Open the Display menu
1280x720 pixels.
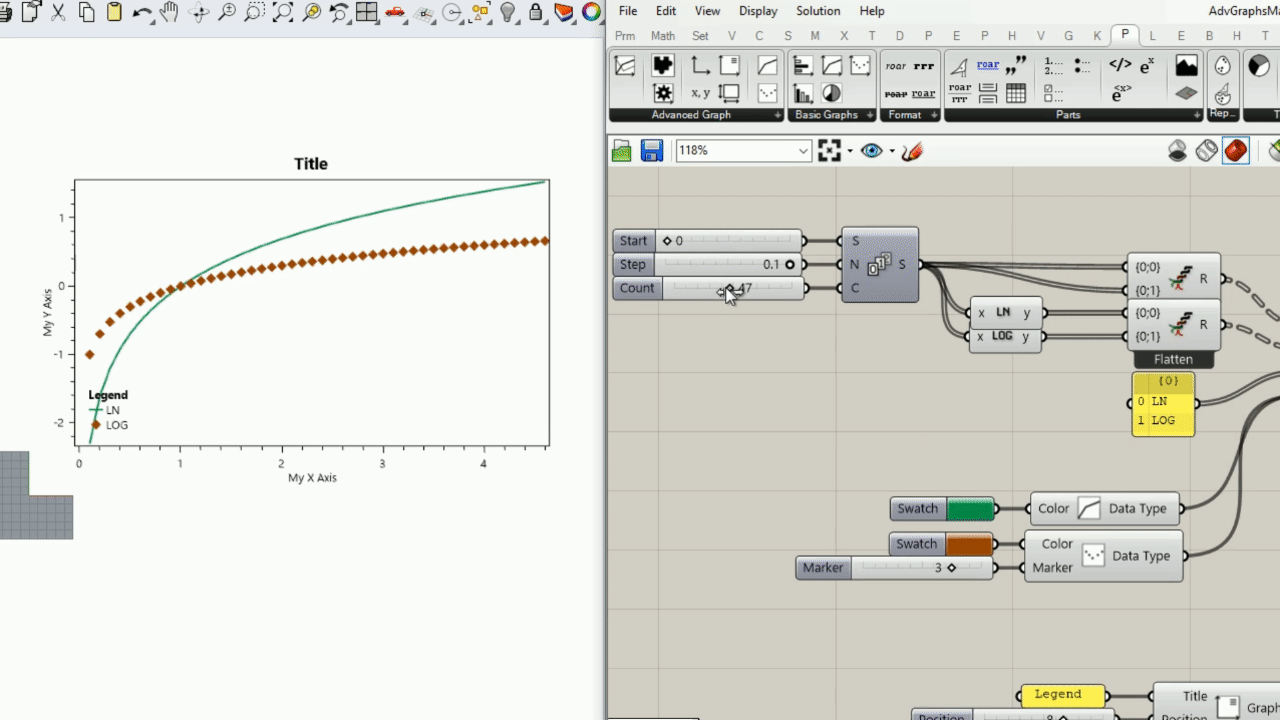click(758, 11)
